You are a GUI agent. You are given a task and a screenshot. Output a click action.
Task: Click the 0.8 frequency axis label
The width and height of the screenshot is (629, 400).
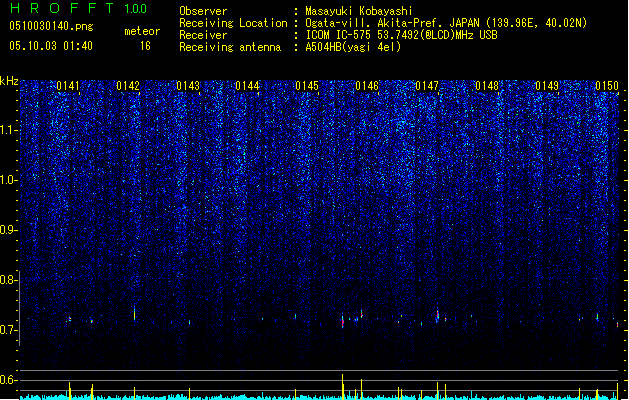(9, 280)
